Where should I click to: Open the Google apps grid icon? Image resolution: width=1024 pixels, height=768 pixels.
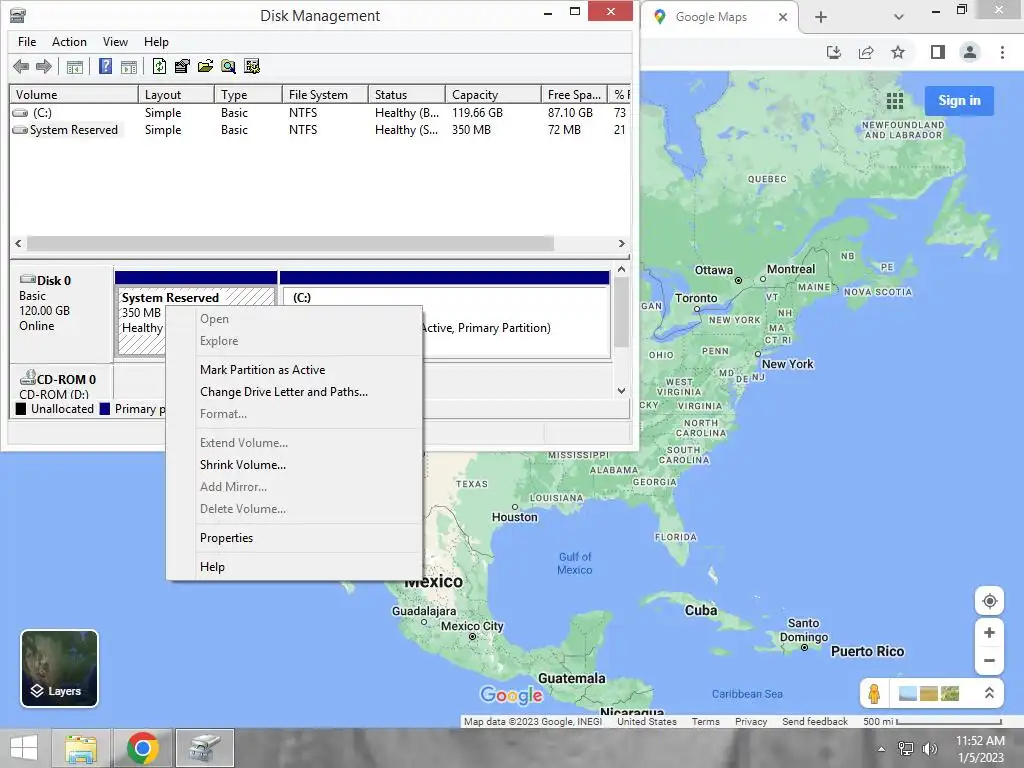pos(895,101)
